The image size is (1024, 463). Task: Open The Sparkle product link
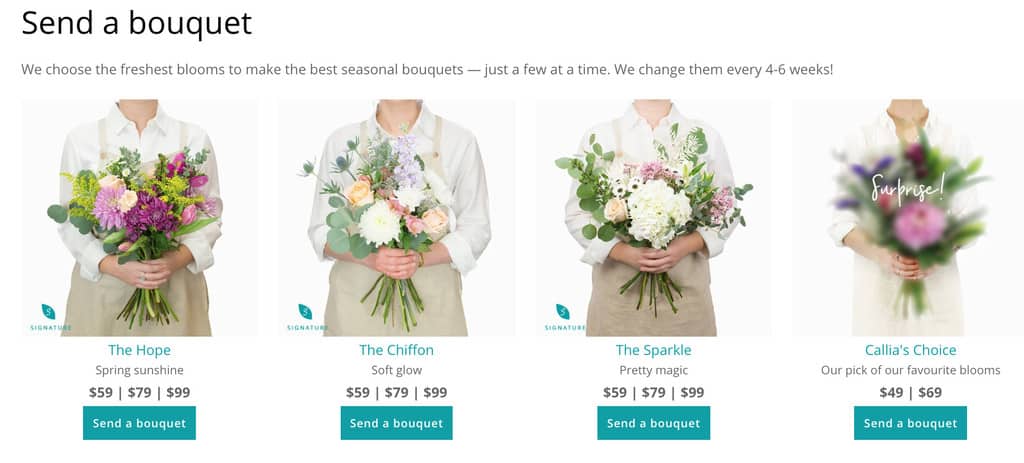click(x=653, y=350)
